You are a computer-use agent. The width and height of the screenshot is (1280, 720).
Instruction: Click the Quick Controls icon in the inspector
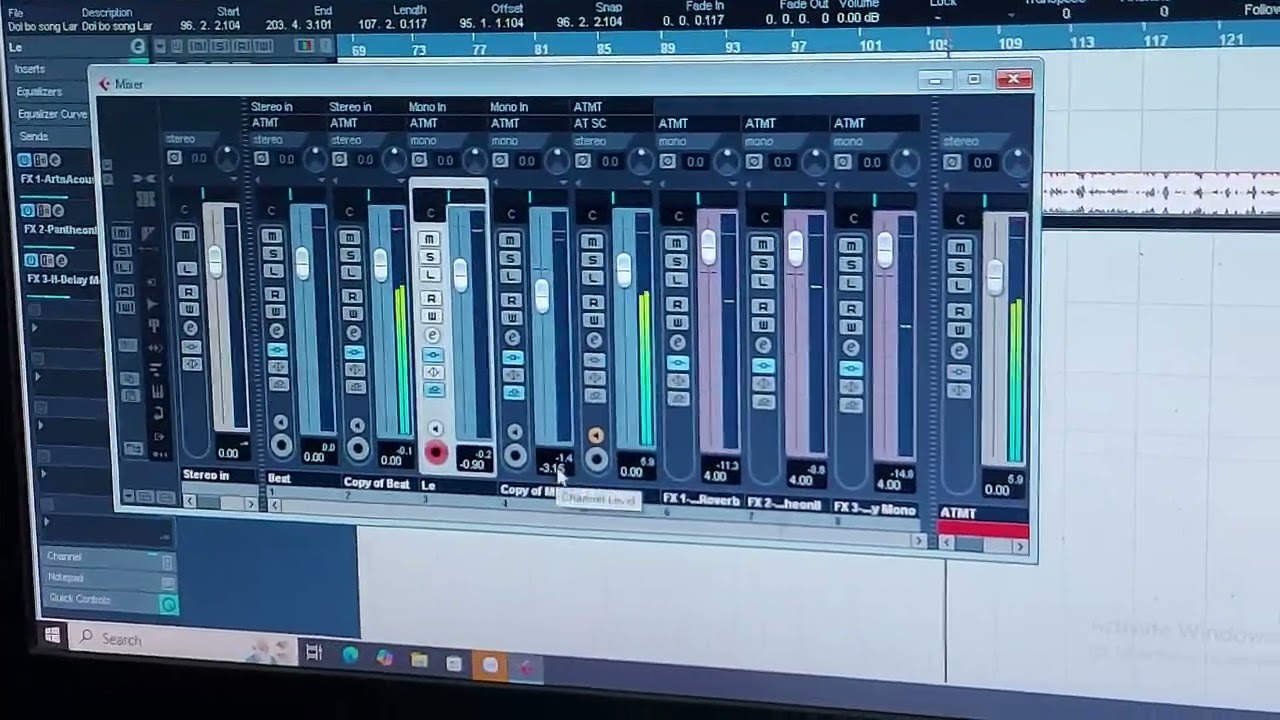(168, 604)
